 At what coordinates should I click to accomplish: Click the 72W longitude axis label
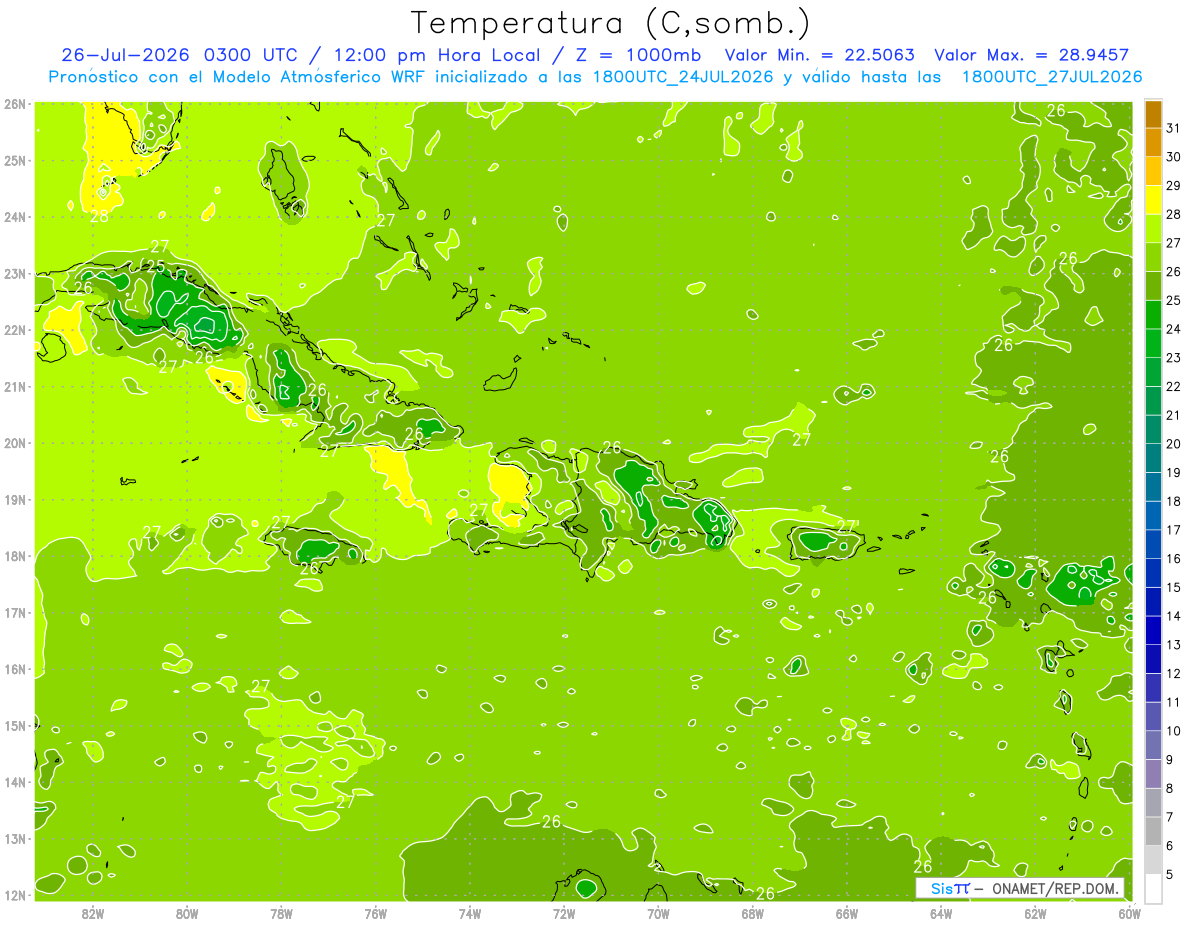coord(564,913)
